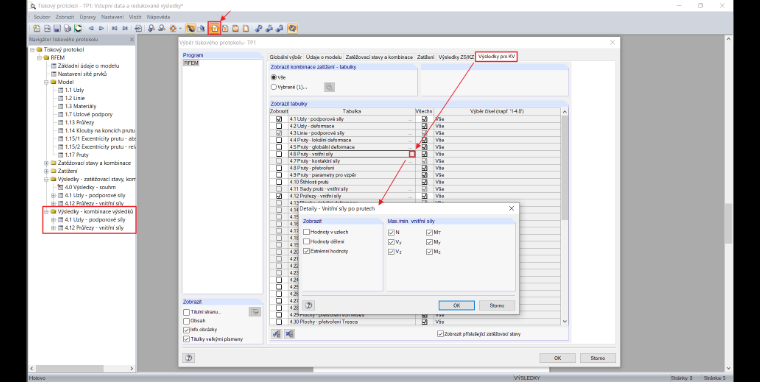Click the refresh report toolbar icon

coord(78,29)
